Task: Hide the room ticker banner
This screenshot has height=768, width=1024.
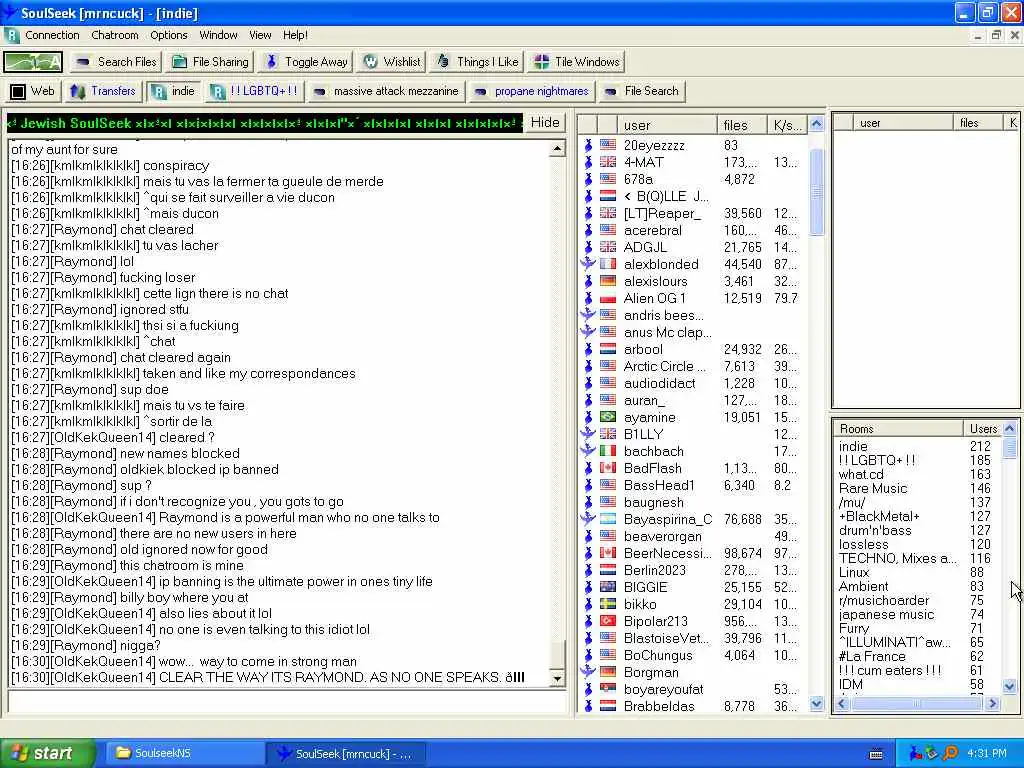Action: [545, 123]
